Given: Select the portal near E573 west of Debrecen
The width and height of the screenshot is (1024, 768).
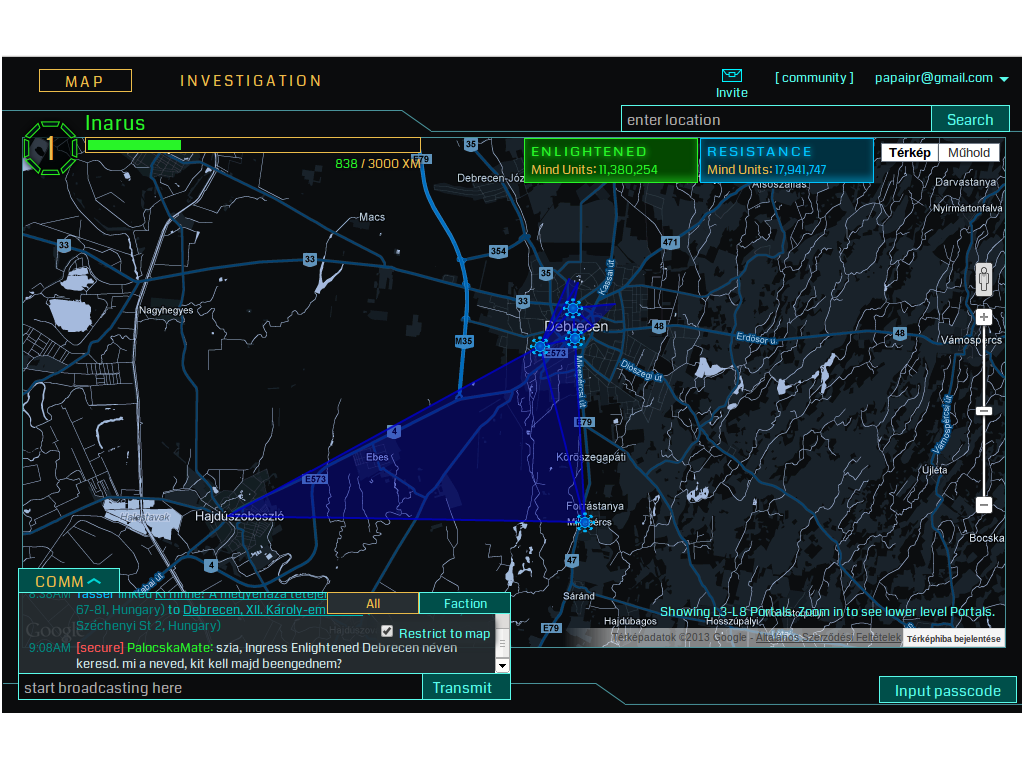Looking at the screenshot, I should point(540,346).
